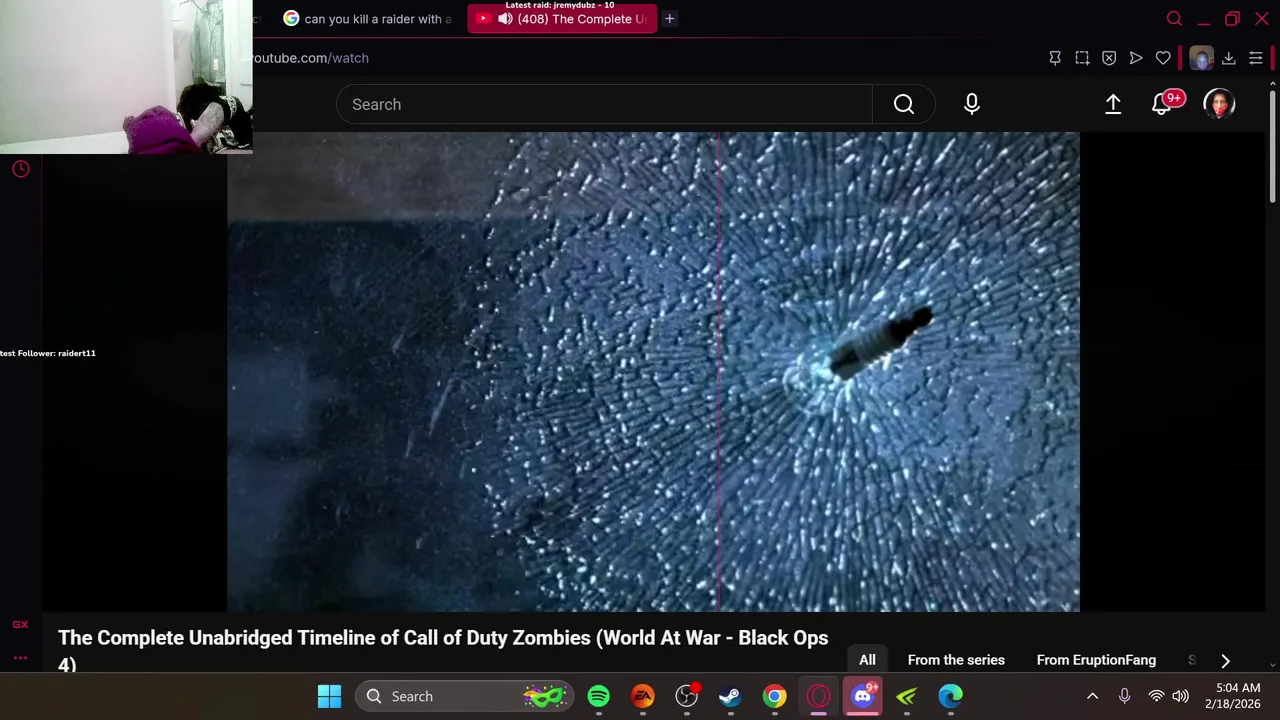The width and height of the screenshot is (1280, 720).
Task: Click the Windows taskbar Search box
Action: tap(466, 696)
